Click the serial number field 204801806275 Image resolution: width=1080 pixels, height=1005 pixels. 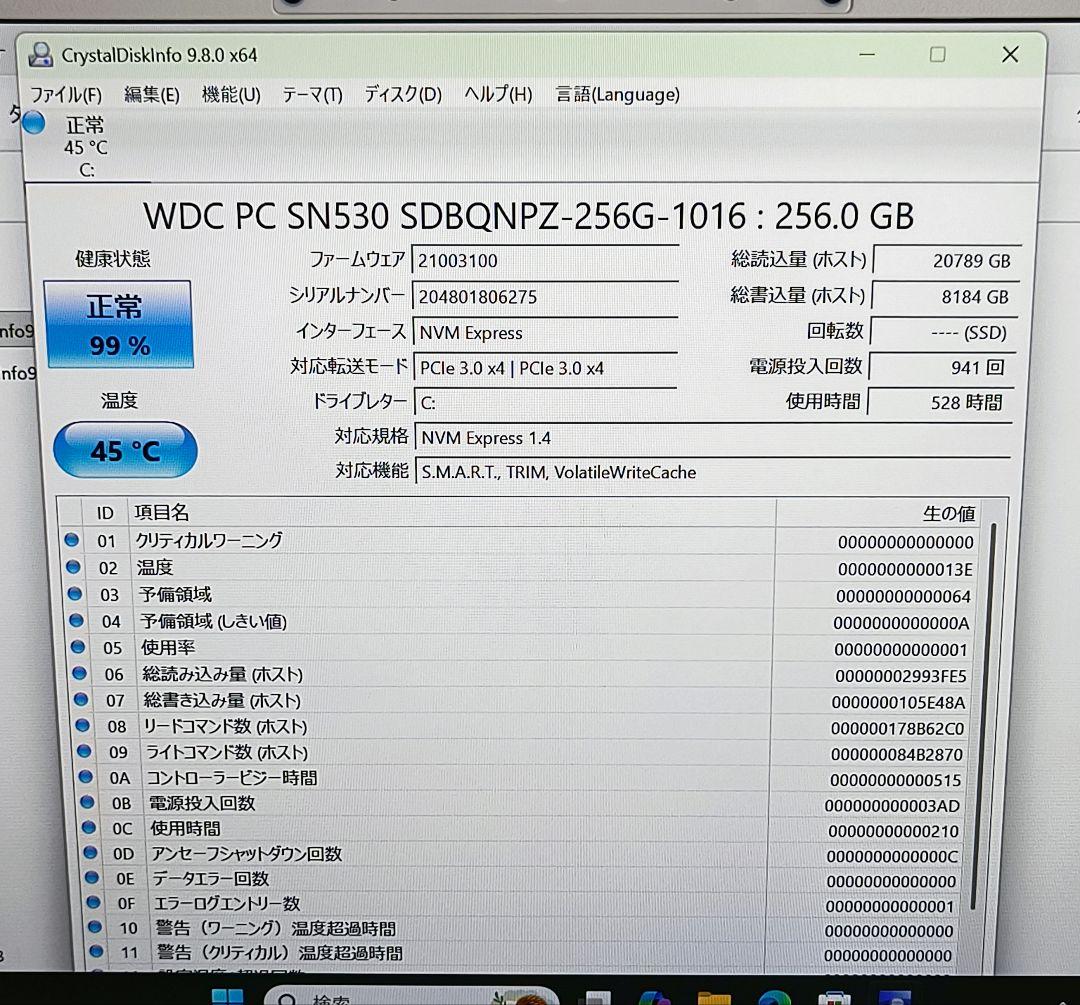pos(544,296)
